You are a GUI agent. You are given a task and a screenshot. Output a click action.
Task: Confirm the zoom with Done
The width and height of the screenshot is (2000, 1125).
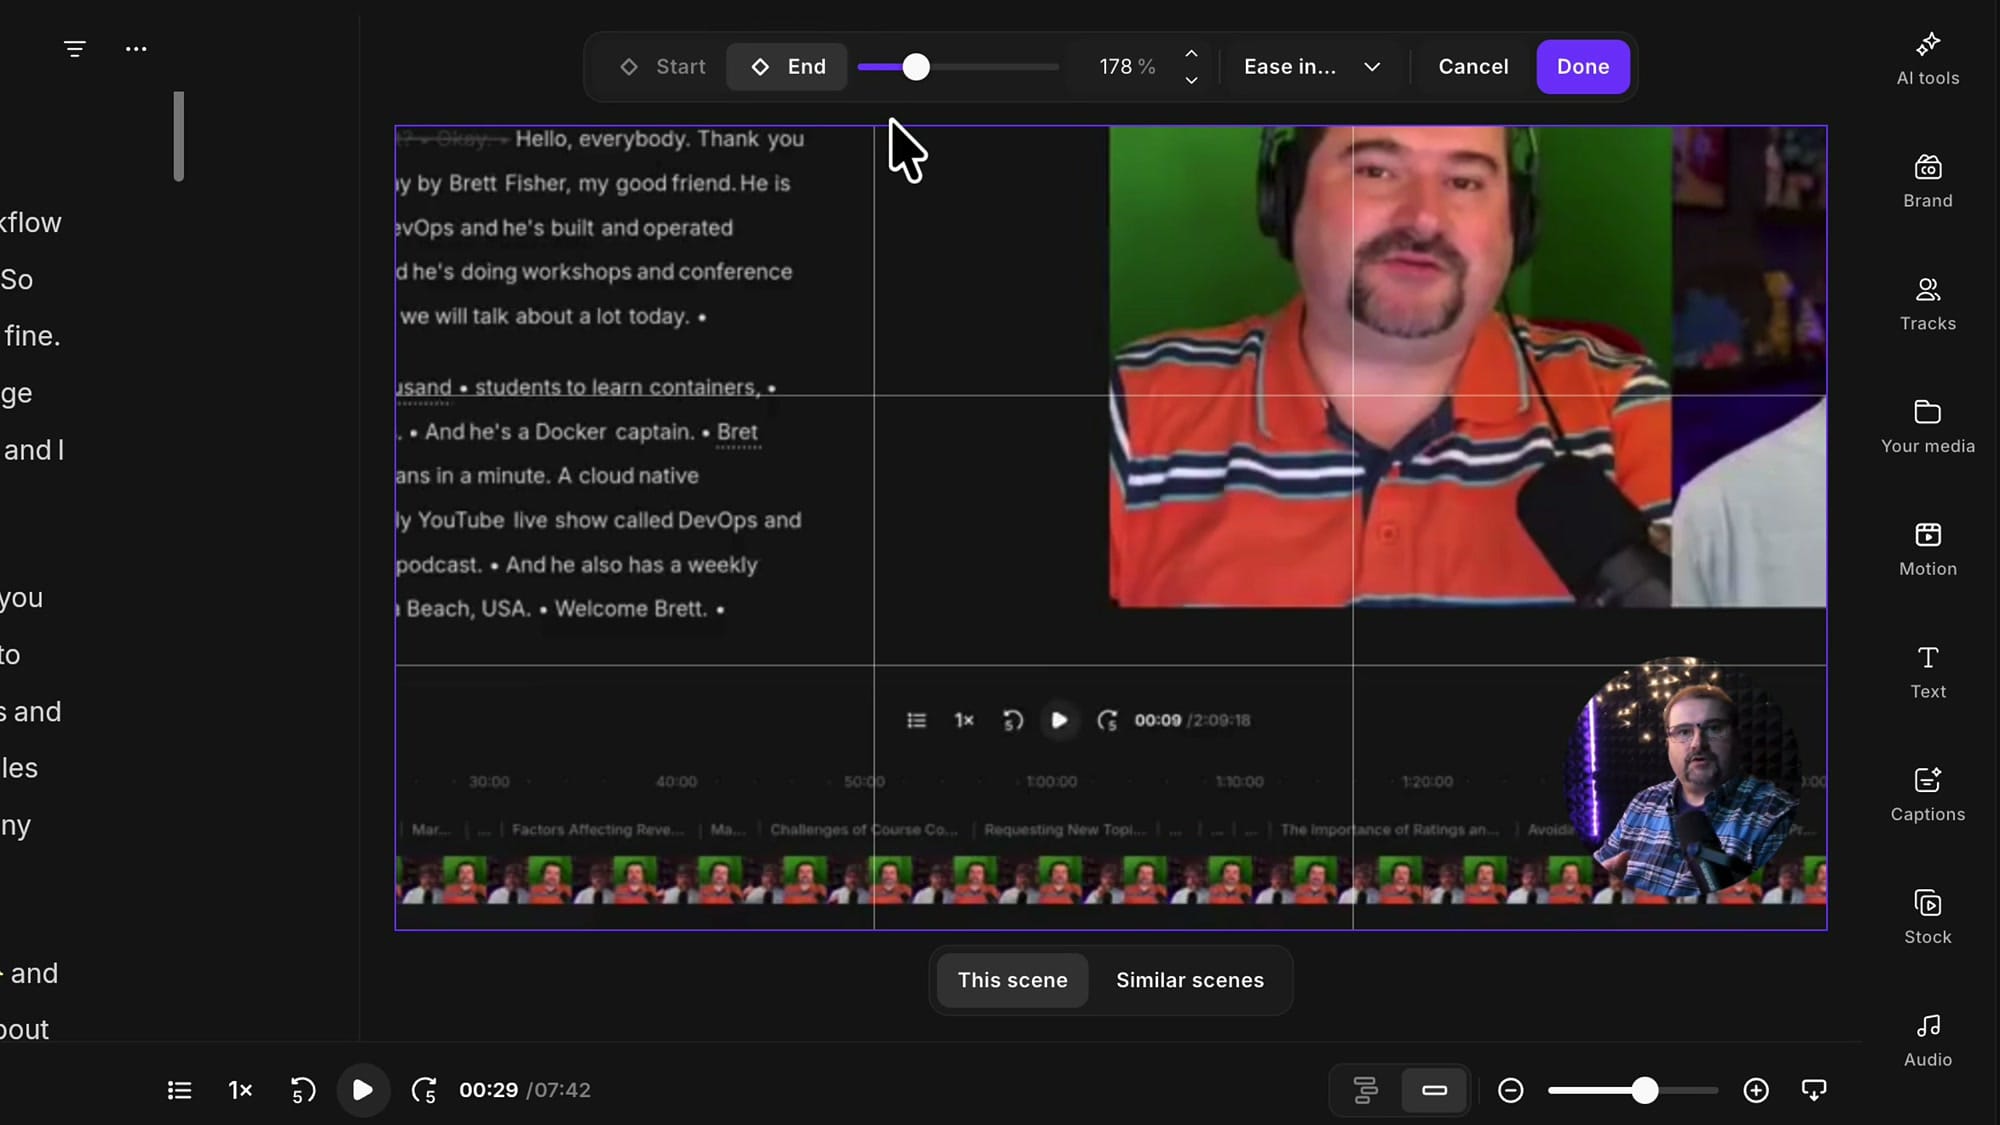click(x=1583, y=67)
